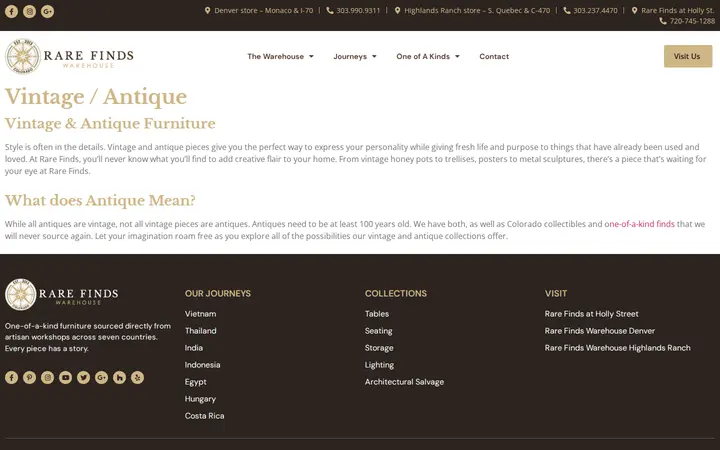Open the Architectural Salvage collection link
720x450 pixels.
click(404, 382)
